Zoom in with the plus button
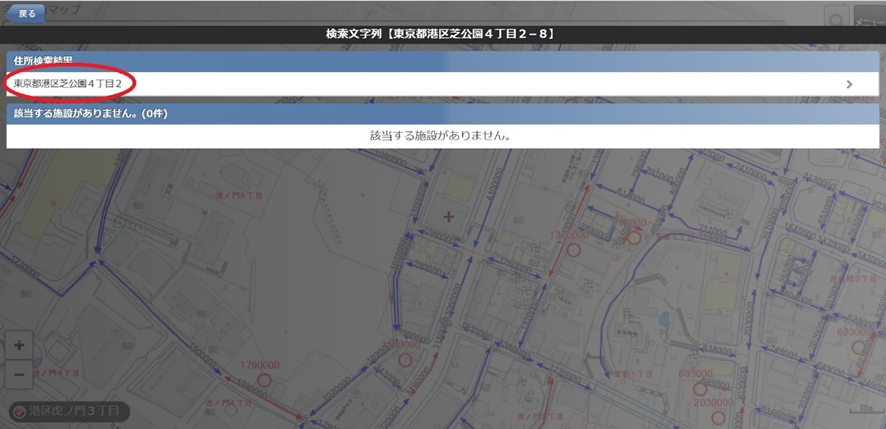Screen dimensions: 886x429 coord(19,345)
